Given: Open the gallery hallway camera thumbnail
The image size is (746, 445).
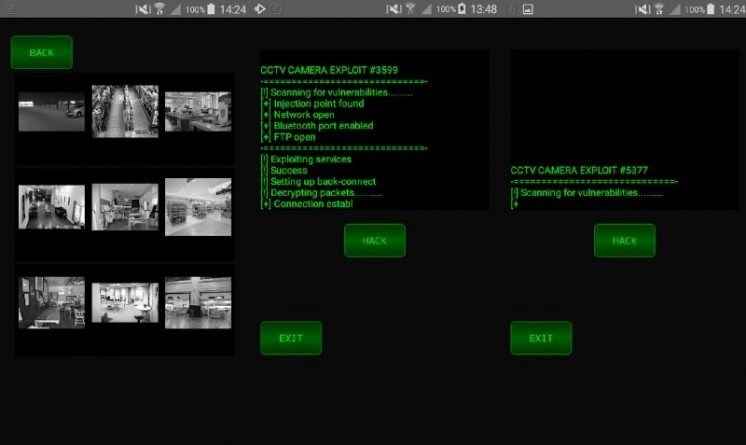Looking at the screenshot, I should (x=52, y=207).
